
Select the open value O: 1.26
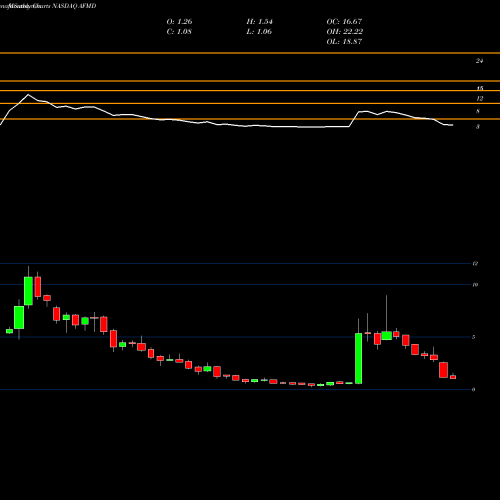[179, 21]
